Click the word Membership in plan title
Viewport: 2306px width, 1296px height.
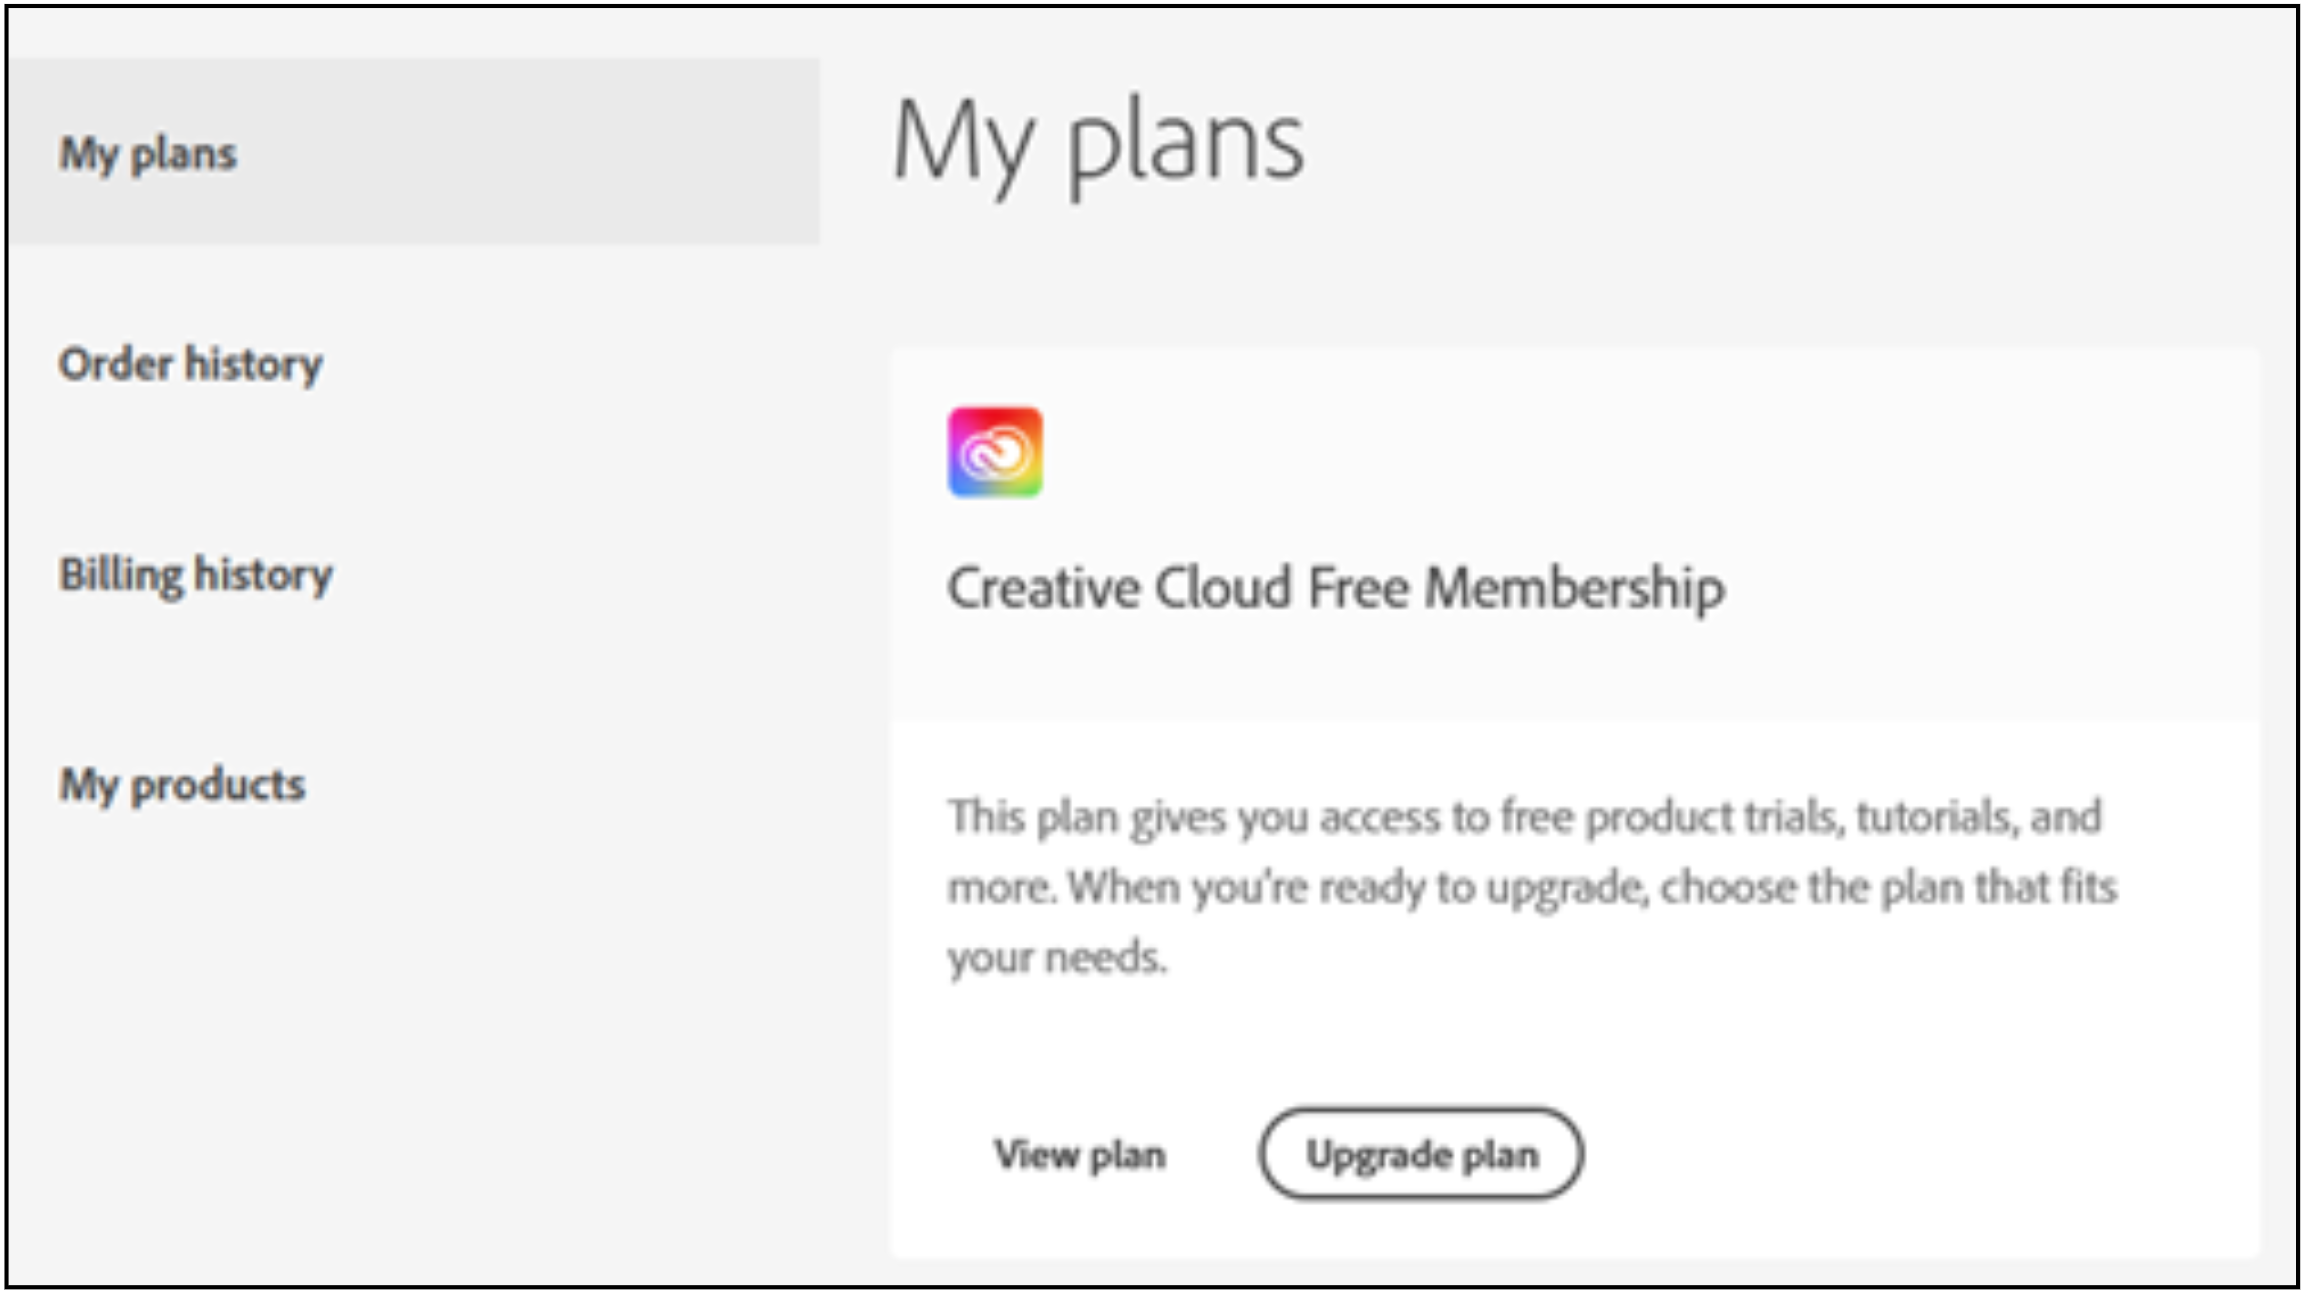pos(1574,587)
